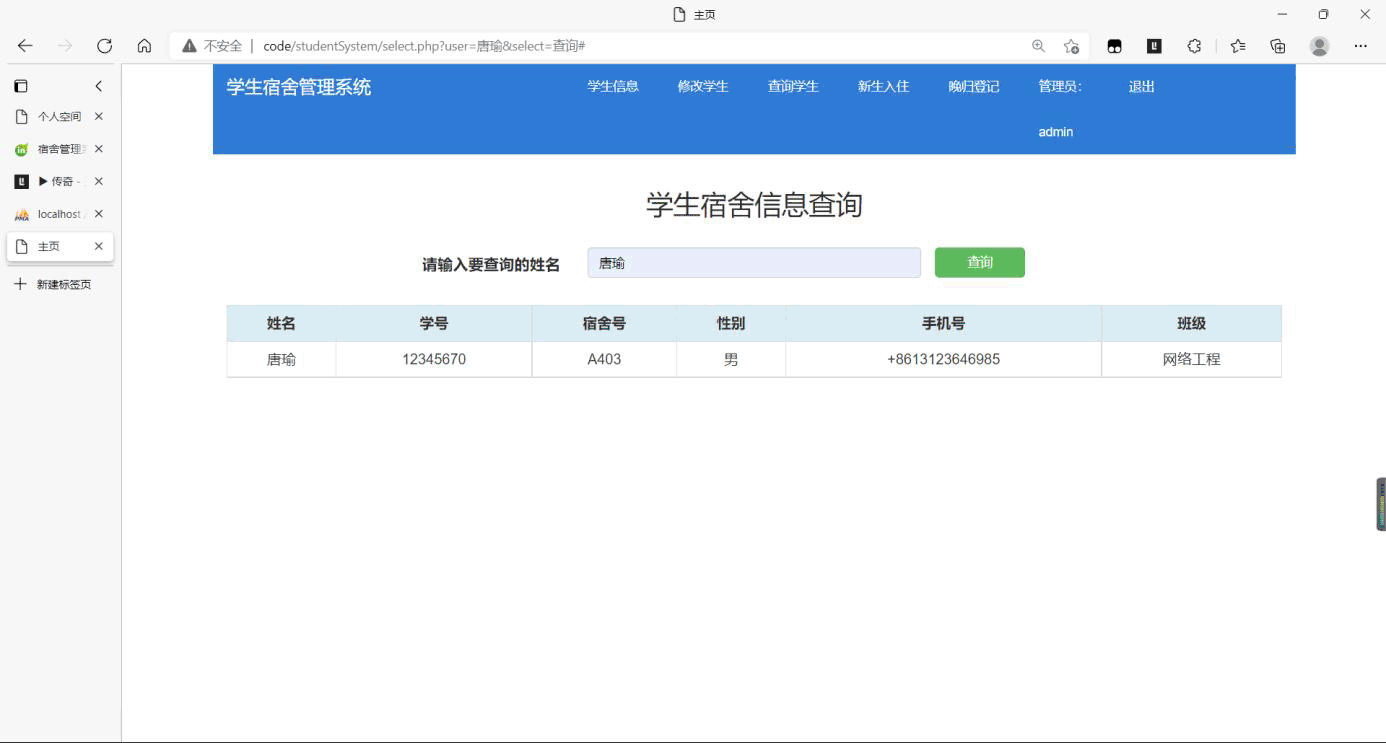Reload the current page
Viewport: 1386px width, 743px height.
point(104,46)
